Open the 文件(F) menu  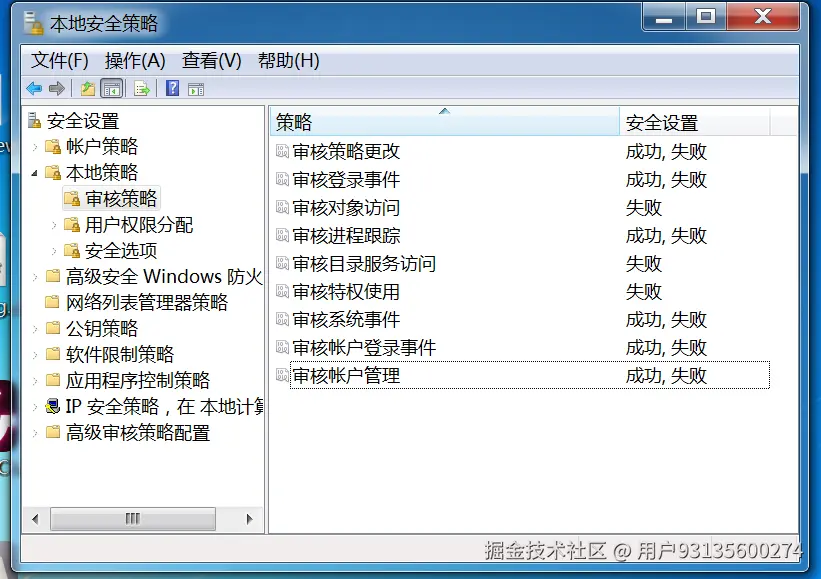tap(55, 60)
